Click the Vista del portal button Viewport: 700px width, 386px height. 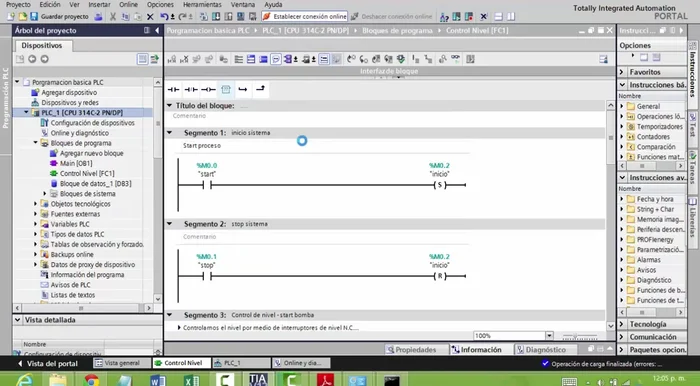48,364
